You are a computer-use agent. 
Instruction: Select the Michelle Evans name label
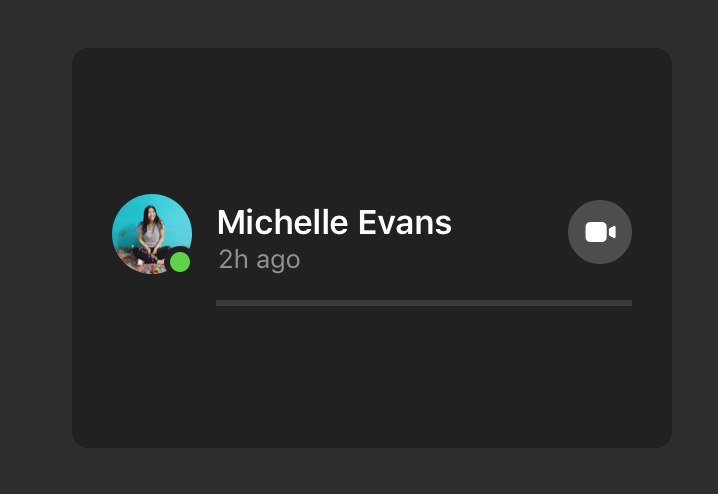point(334,223)
